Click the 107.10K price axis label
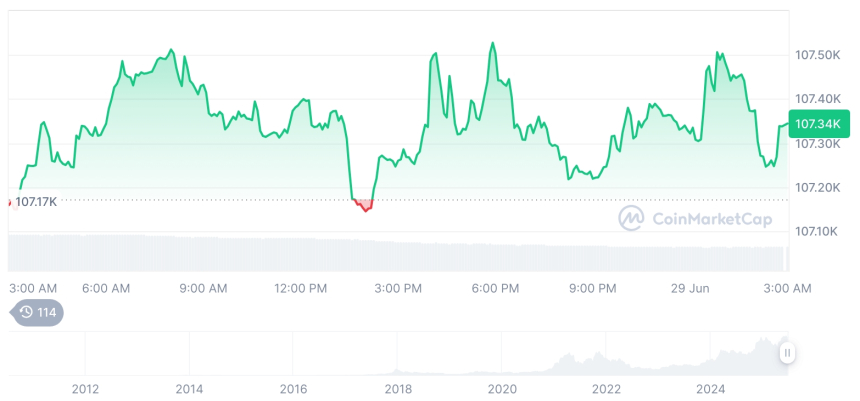Screen dimensions: 860x401 coord(816,232)
